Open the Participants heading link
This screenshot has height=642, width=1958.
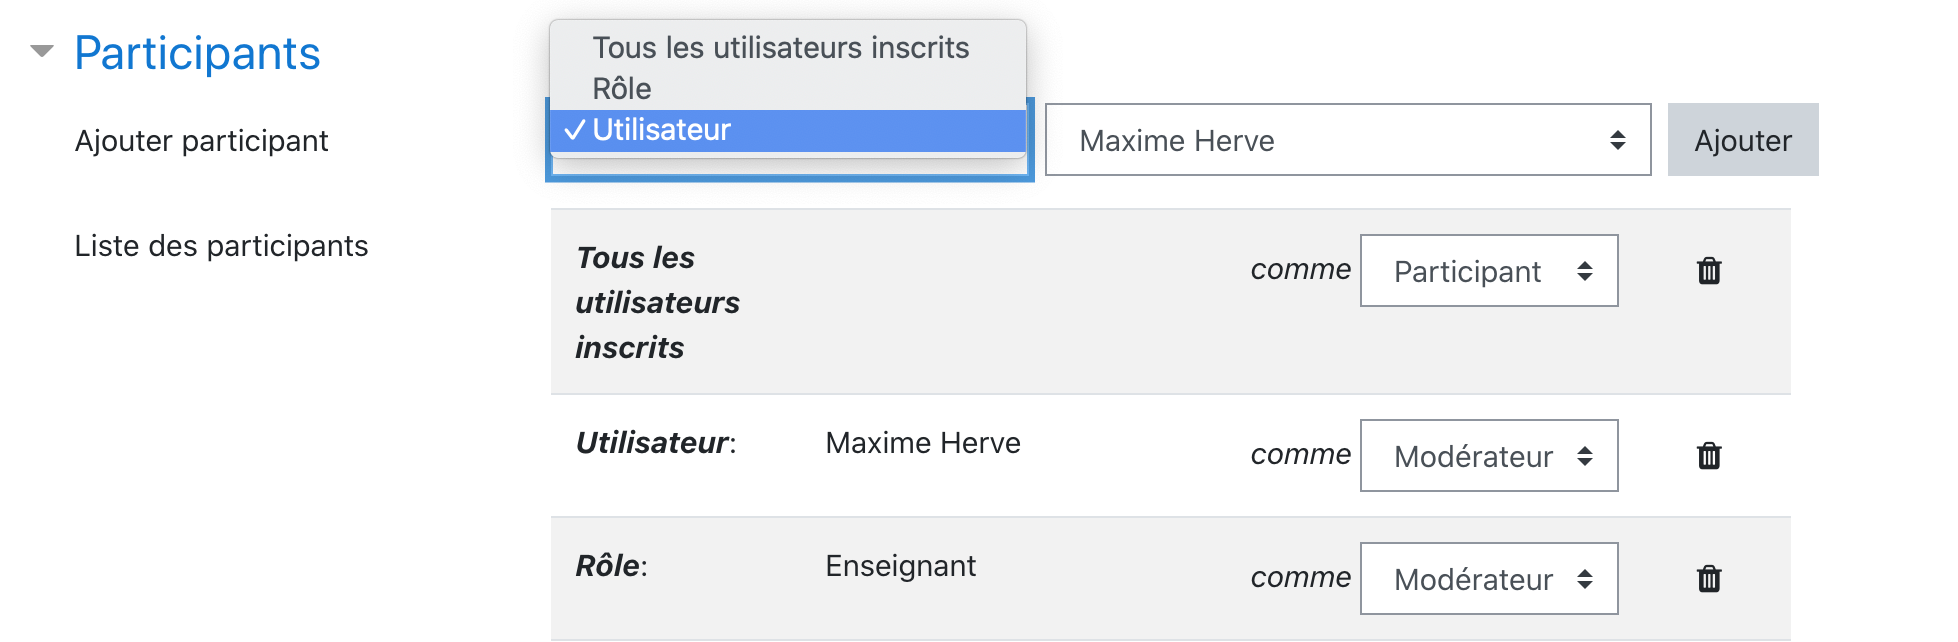coord(197,53)
